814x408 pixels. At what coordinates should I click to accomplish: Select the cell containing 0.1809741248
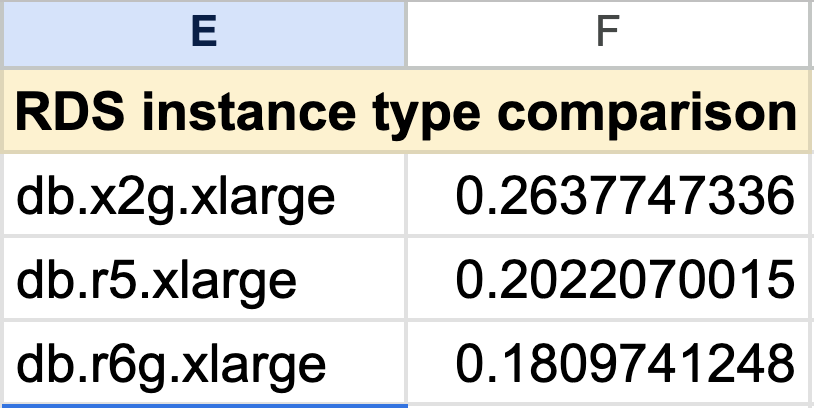click(608, 362)
